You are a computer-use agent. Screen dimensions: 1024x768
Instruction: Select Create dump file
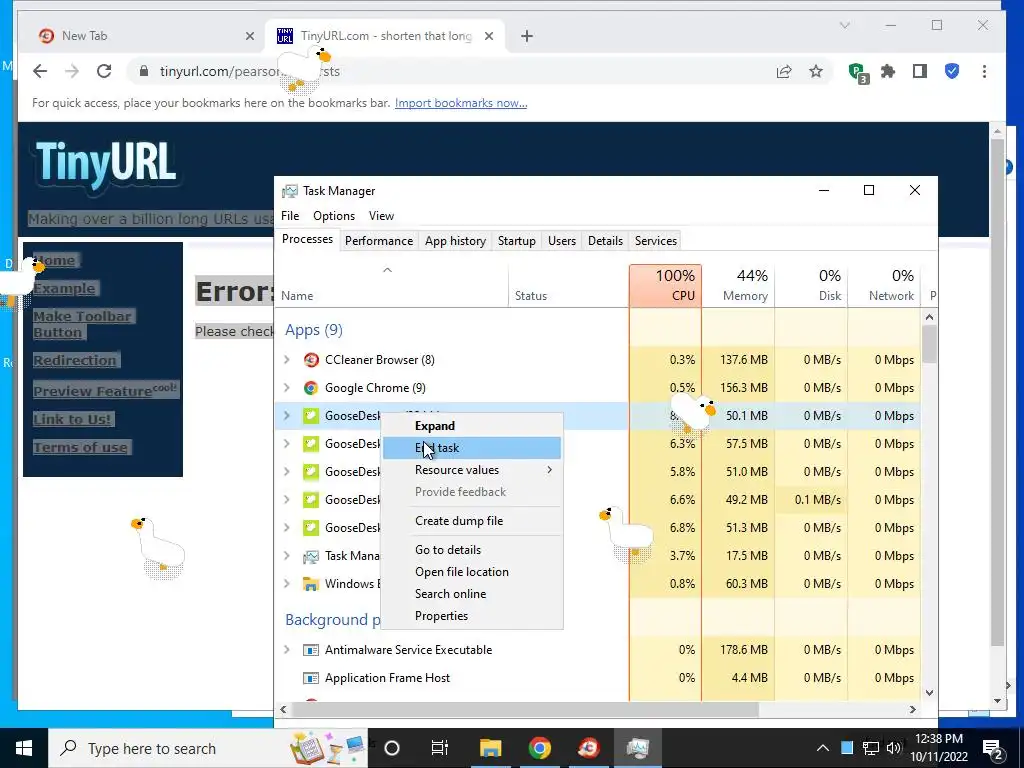[472, 521]
